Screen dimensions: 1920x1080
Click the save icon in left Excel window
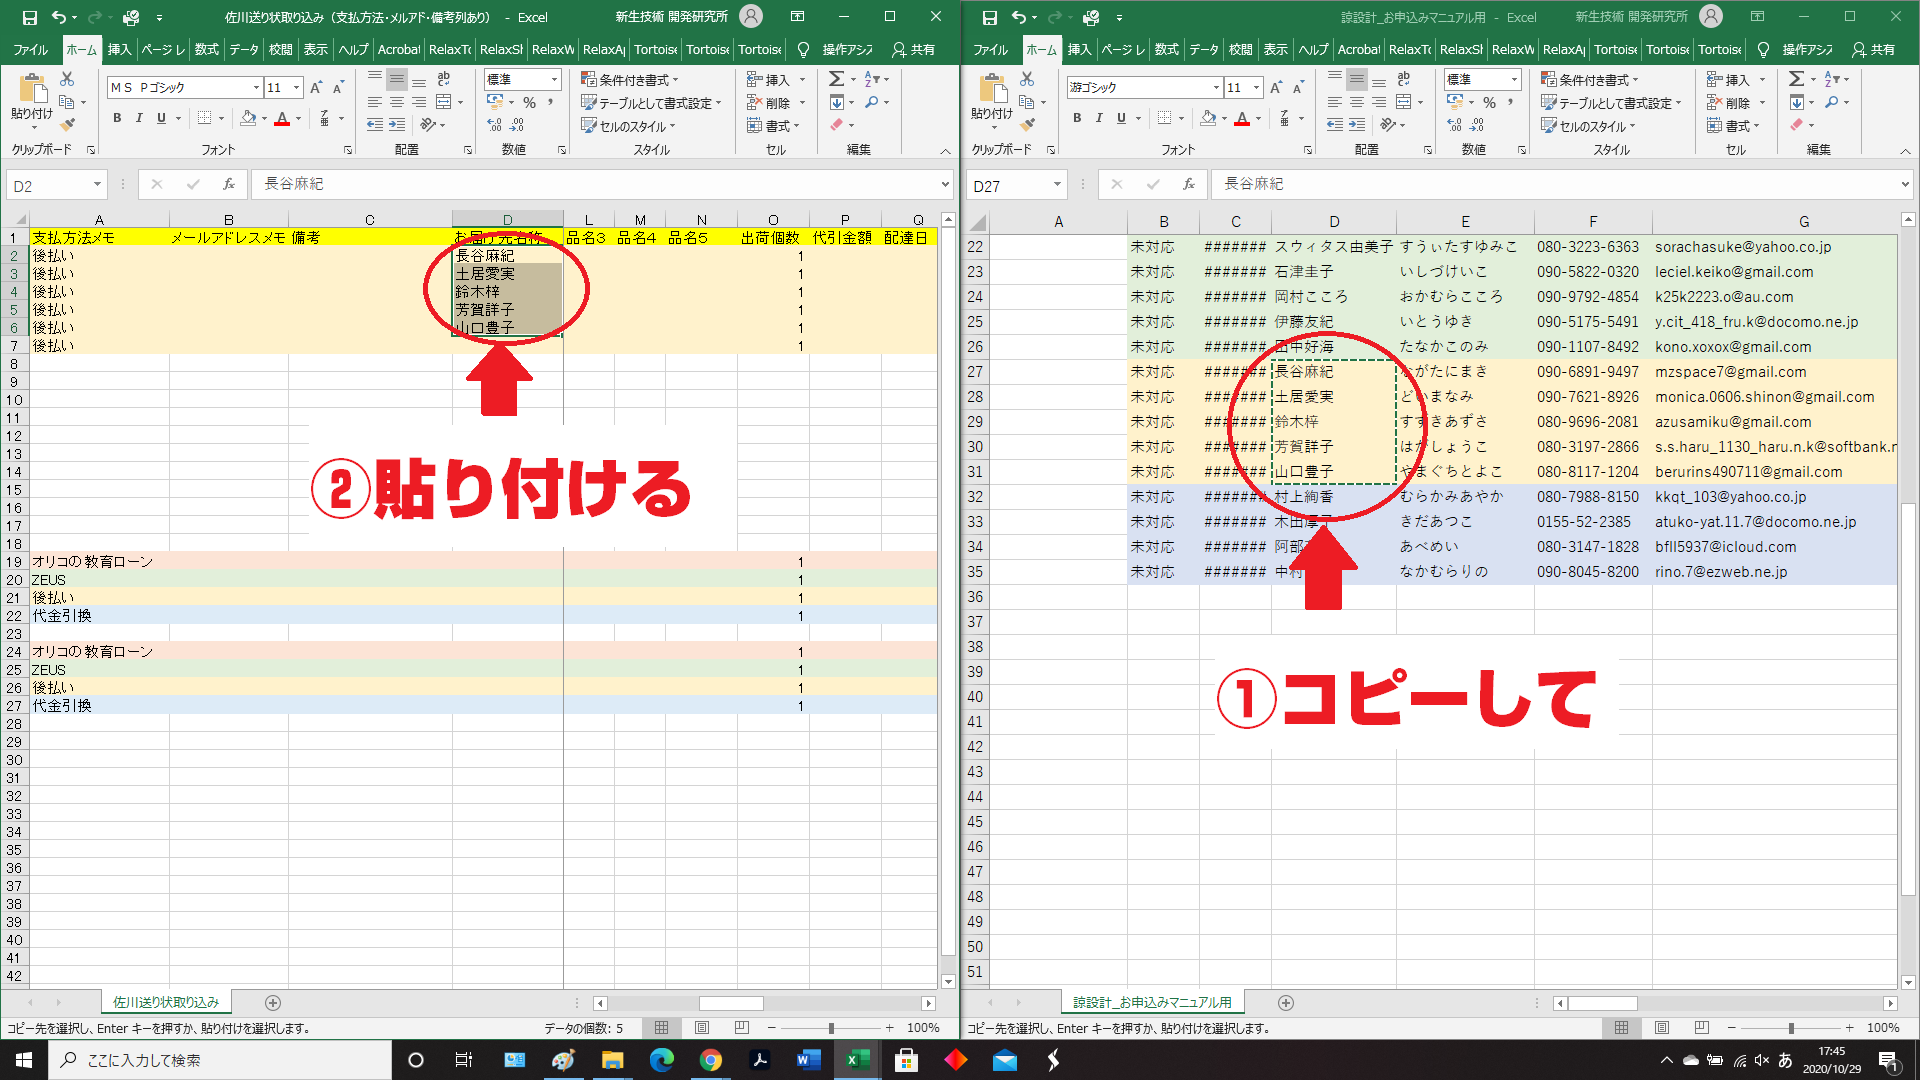(x=29, y=17)
